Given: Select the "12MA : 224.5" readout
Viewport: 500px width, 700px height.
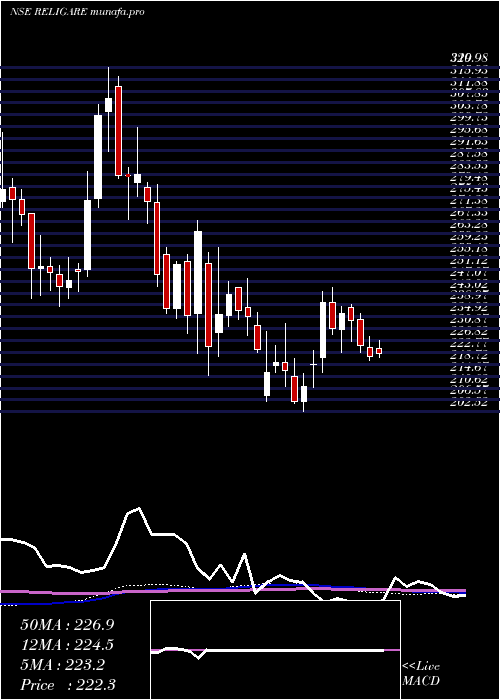Looking at the screenshot, I should (67, 645).
